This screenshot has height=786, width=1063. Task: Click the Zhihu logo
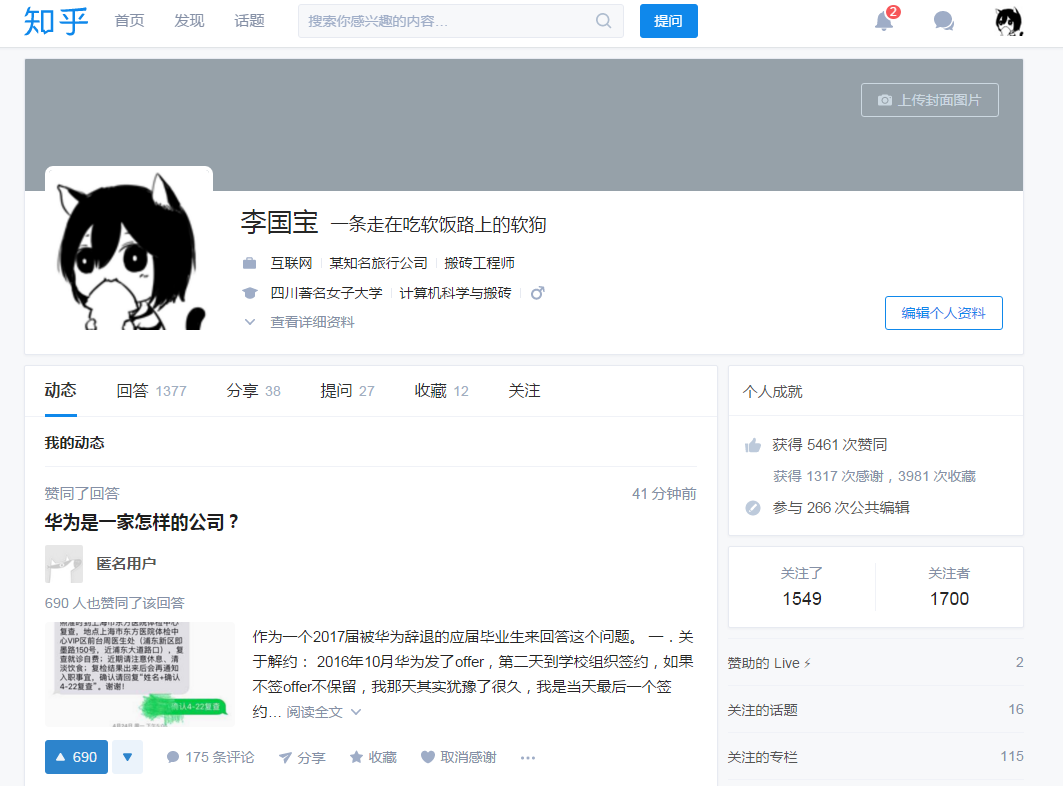(x=56, y=21)
